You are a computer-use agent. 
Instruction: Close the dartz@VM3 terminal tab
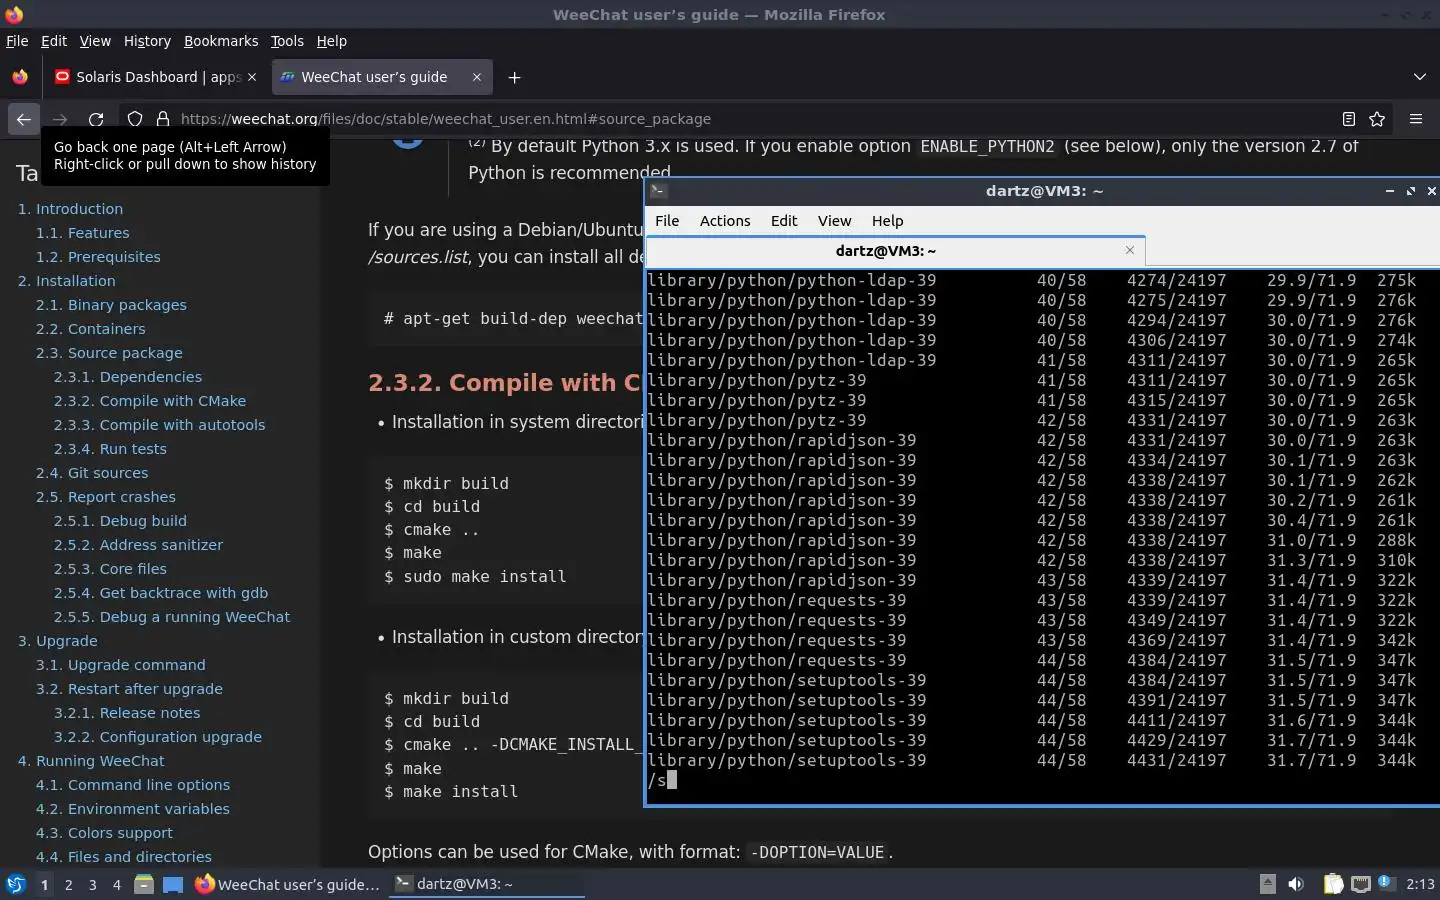(1130, 250)
